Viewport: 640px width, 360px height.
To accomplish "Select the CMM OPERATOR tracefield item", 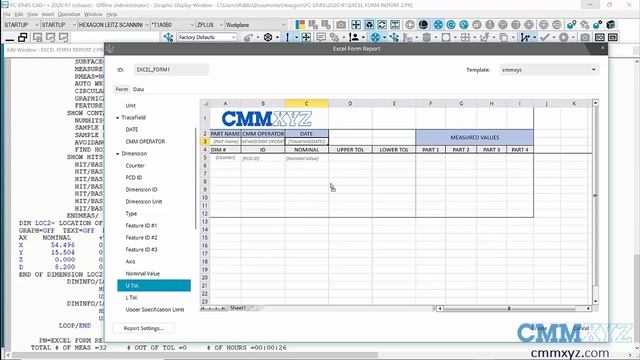I will click(145, 142).
